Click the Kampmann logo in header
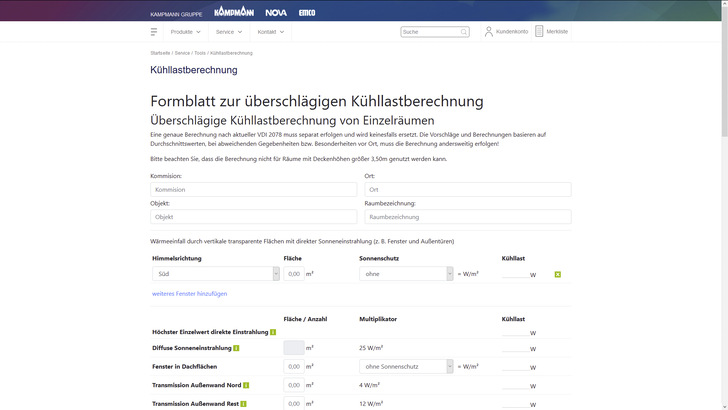 click(x=235, y=10)
